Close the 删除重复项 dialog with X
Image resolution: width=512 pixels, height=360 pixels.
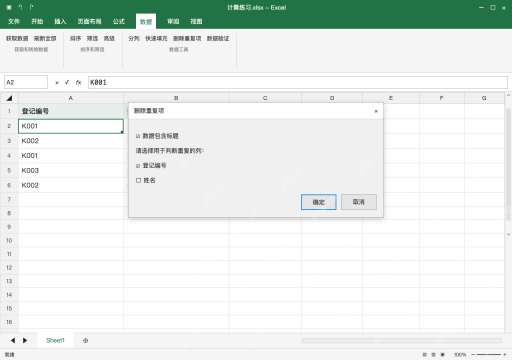click(376, 111)
